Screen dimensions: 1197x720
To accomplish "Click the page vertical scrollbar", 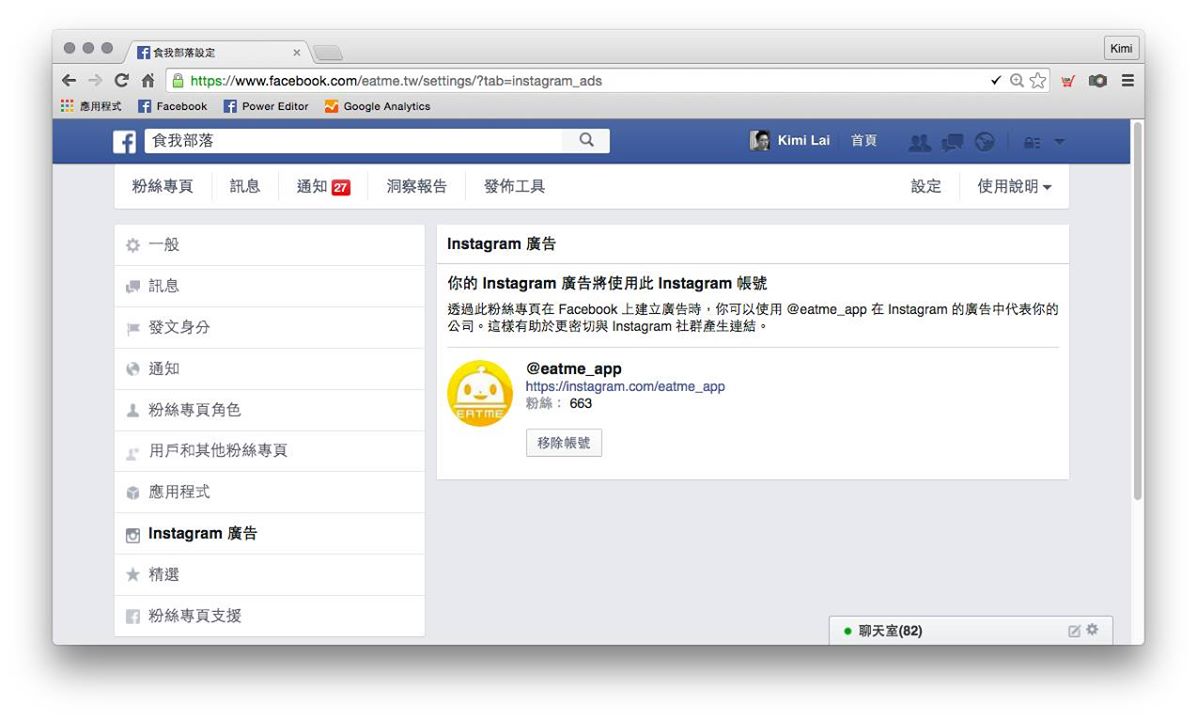I will [1137, 313].
